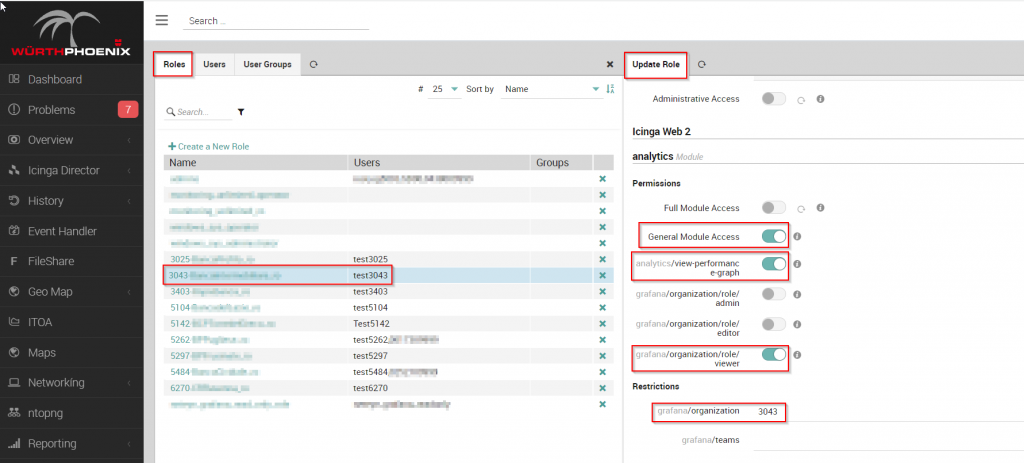Show info for grafana/organization/role/viewer
The height and width of the screenshot is (463, 1024).
[797, 355]
